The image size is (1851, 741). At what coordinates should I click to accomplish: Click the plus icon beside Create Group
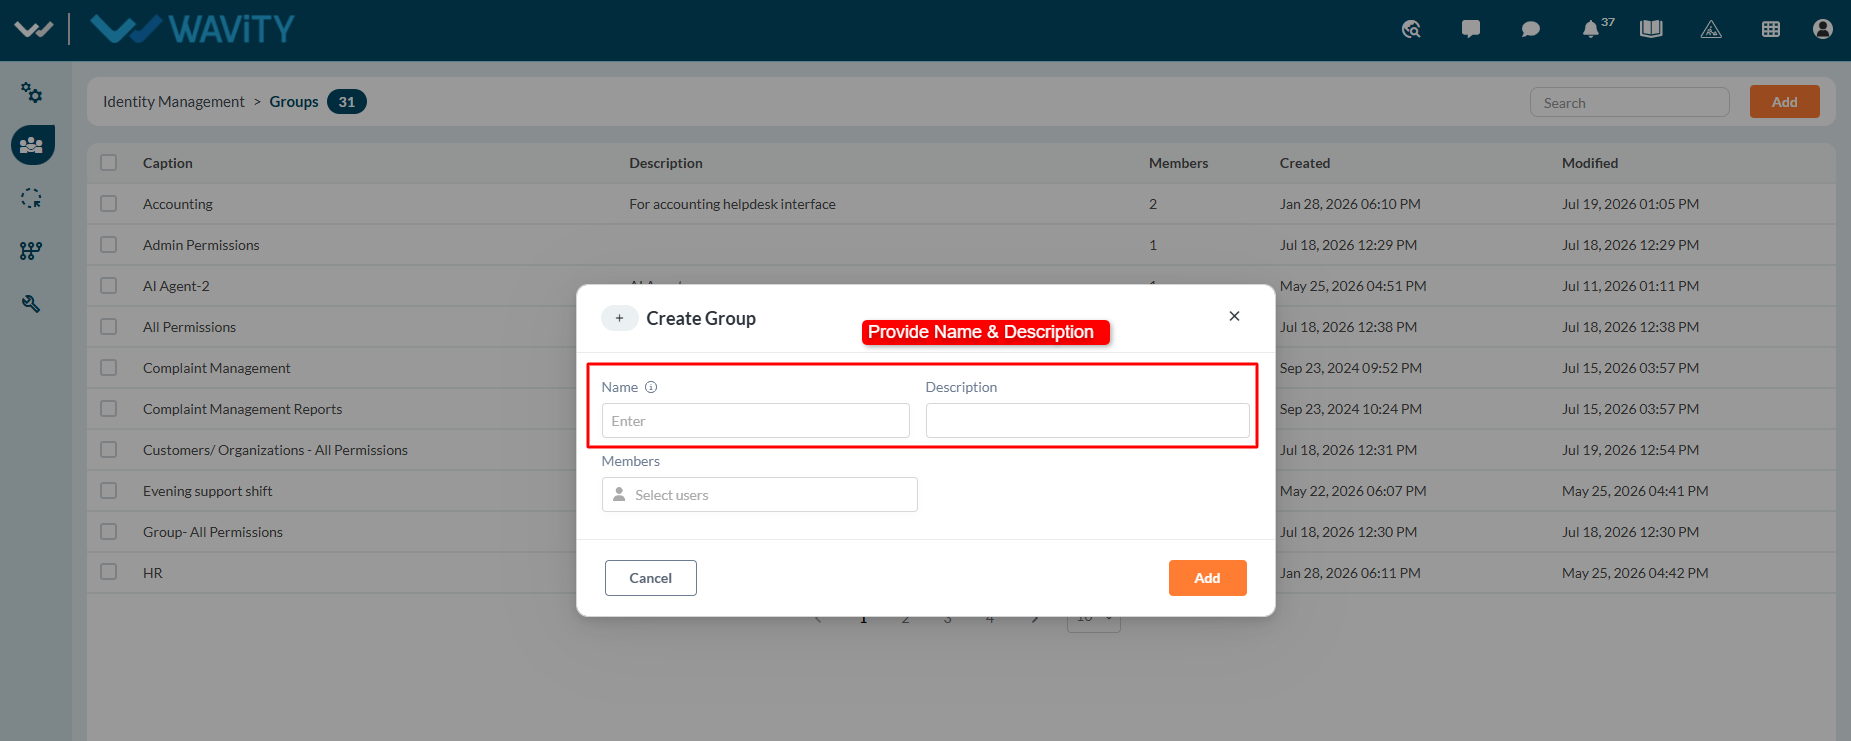(619, 318)
